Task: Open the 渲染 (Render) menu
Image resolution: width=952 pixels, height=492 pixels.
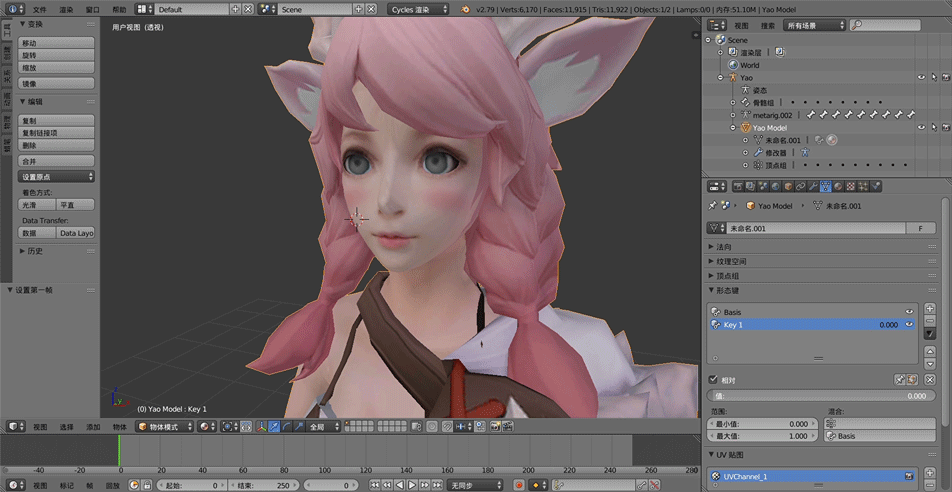Action: [66, 9]
